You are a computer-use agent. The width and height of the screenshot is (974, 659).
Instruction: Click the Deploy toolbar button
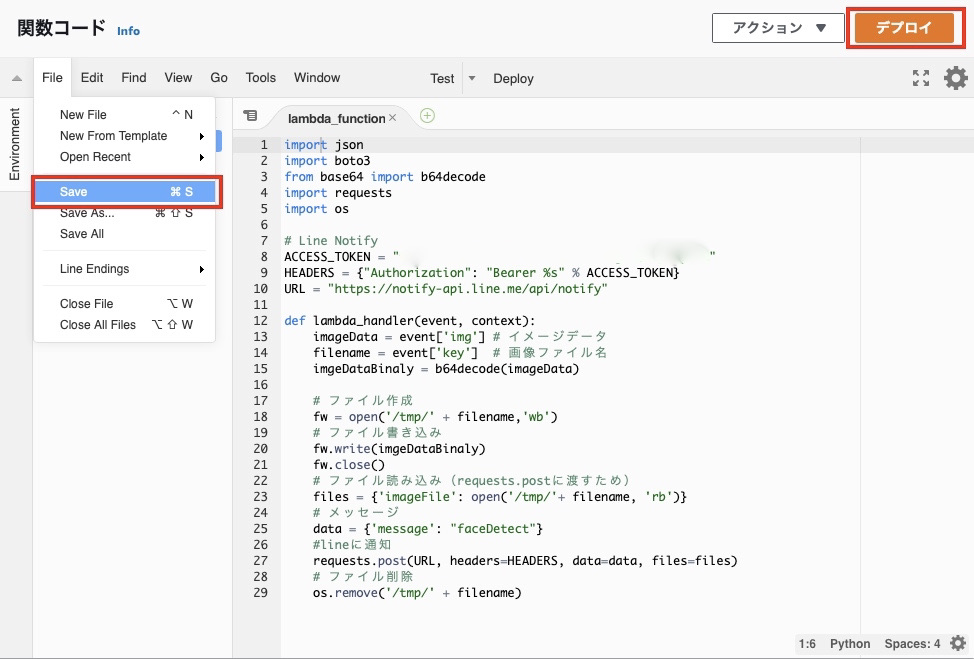point(513,79)
